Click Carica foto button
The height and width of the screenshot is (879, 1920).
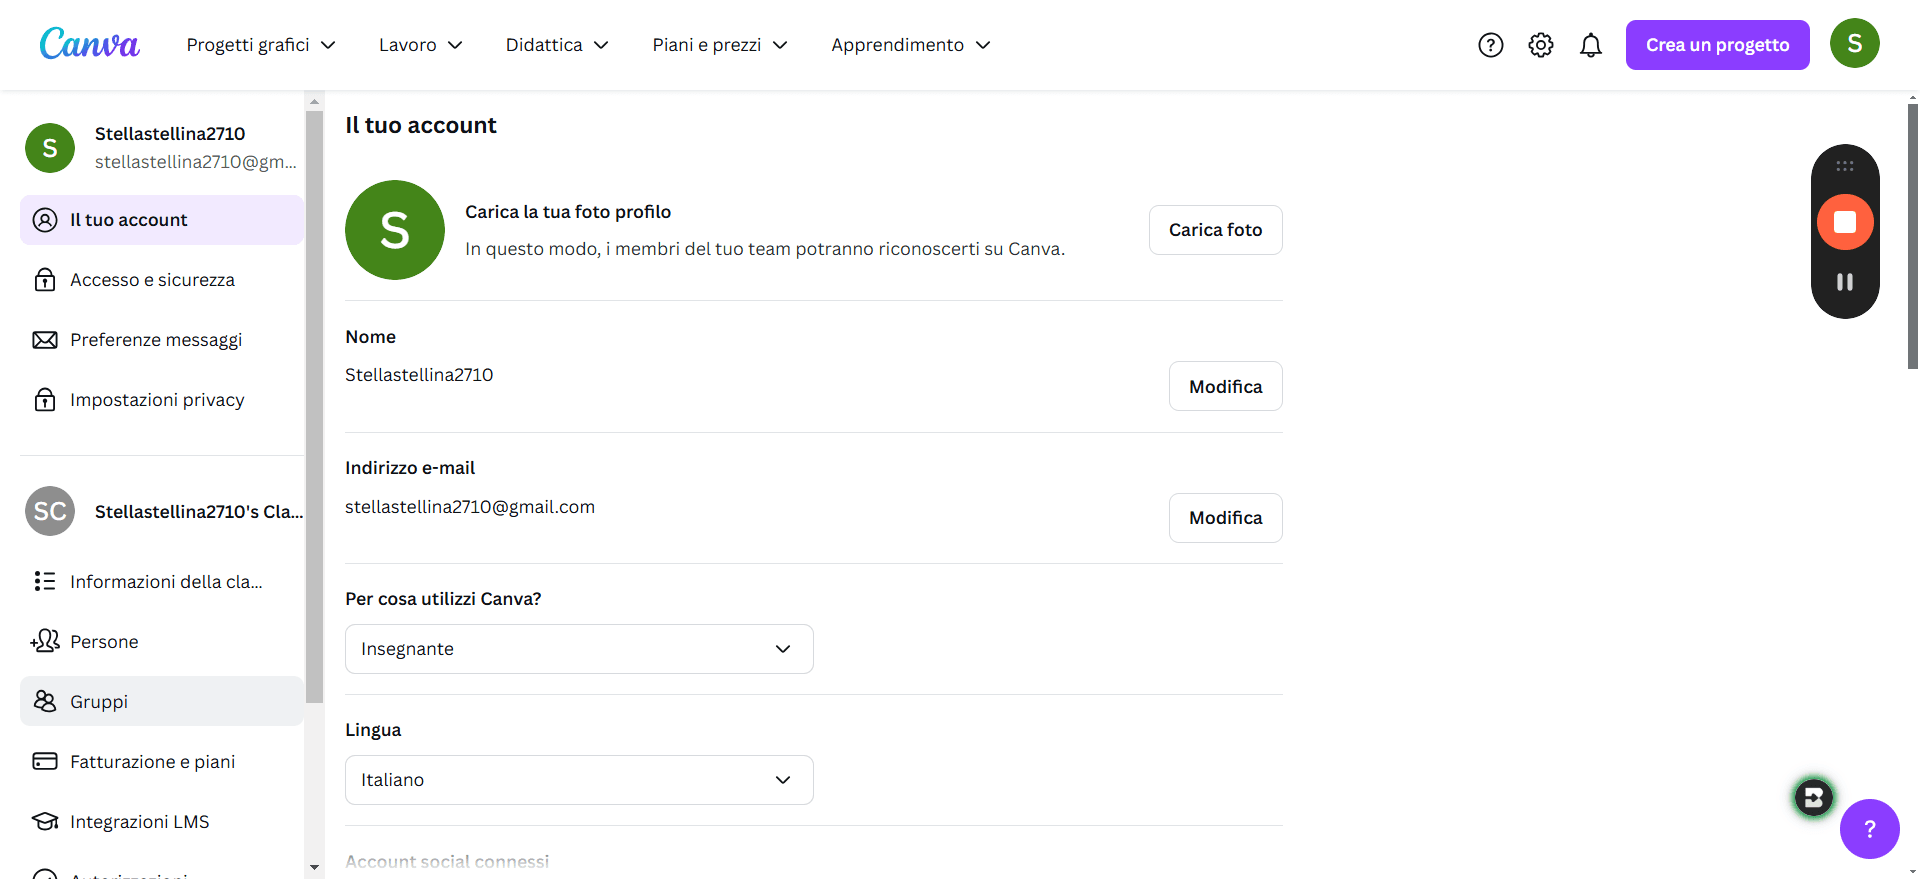point(1215,230)
